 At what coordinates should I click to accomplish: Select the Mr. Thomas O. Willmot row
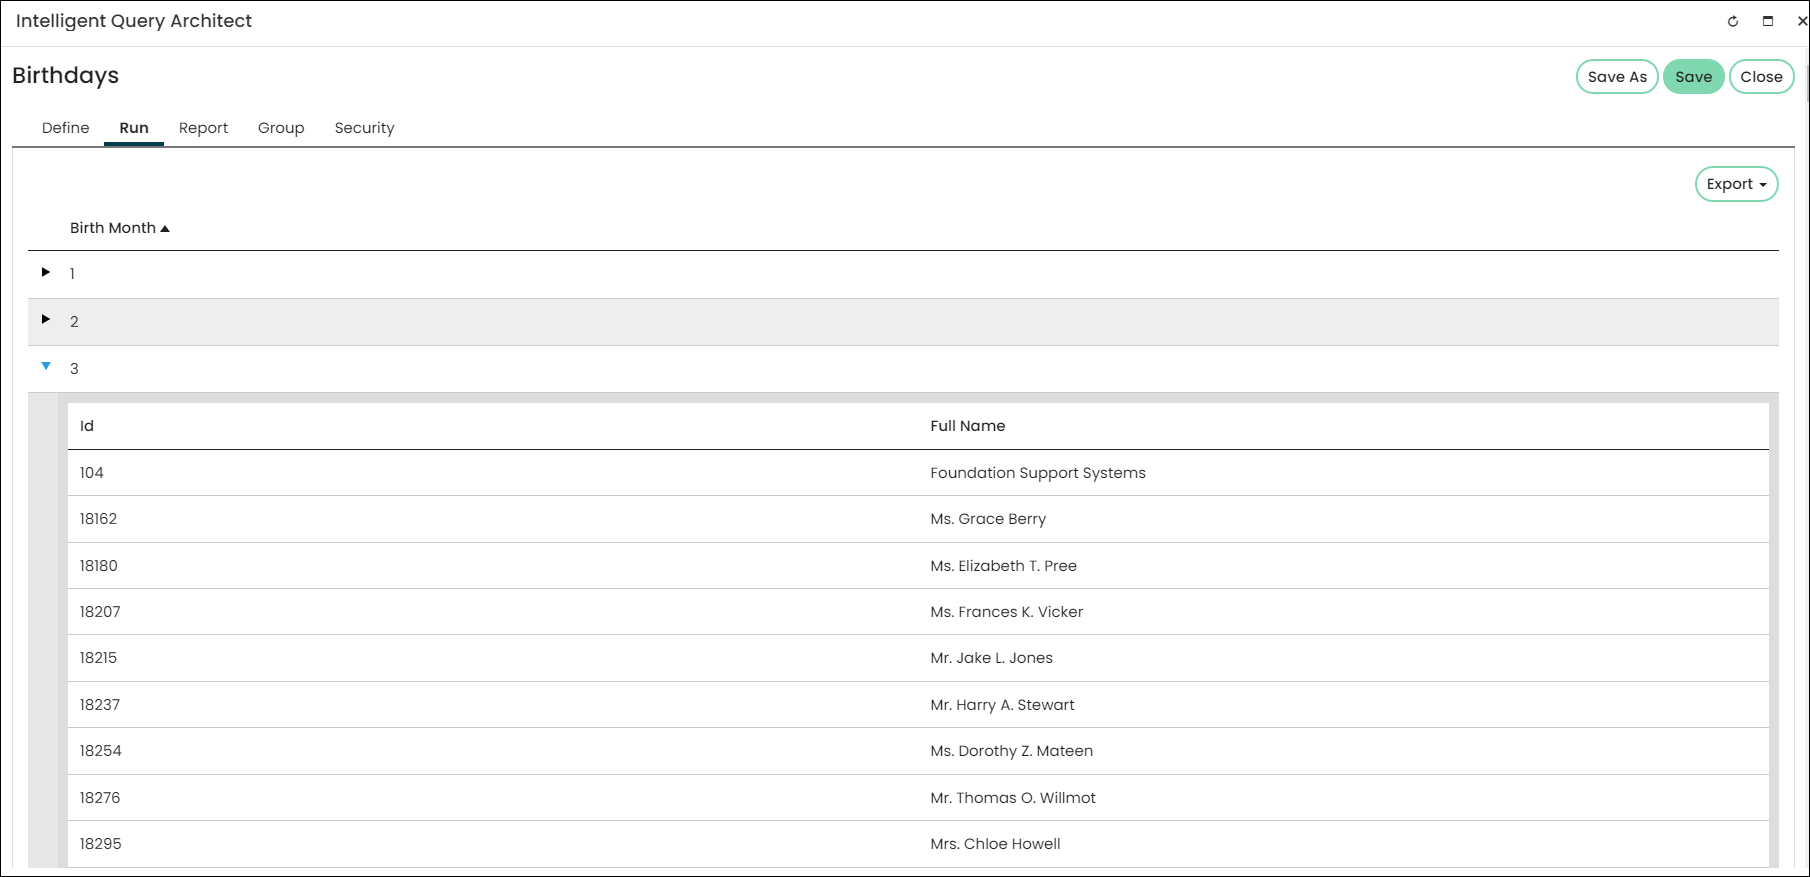coord(918,798)
